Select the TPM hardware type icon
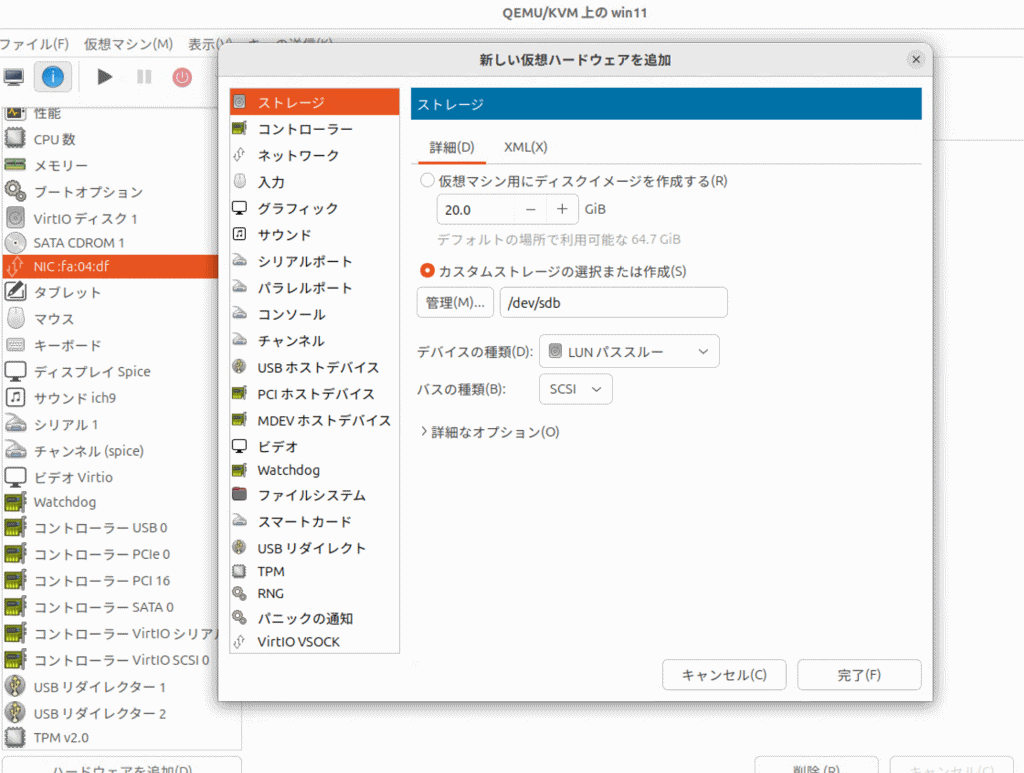1024x773 pixels. pos(239,572)
